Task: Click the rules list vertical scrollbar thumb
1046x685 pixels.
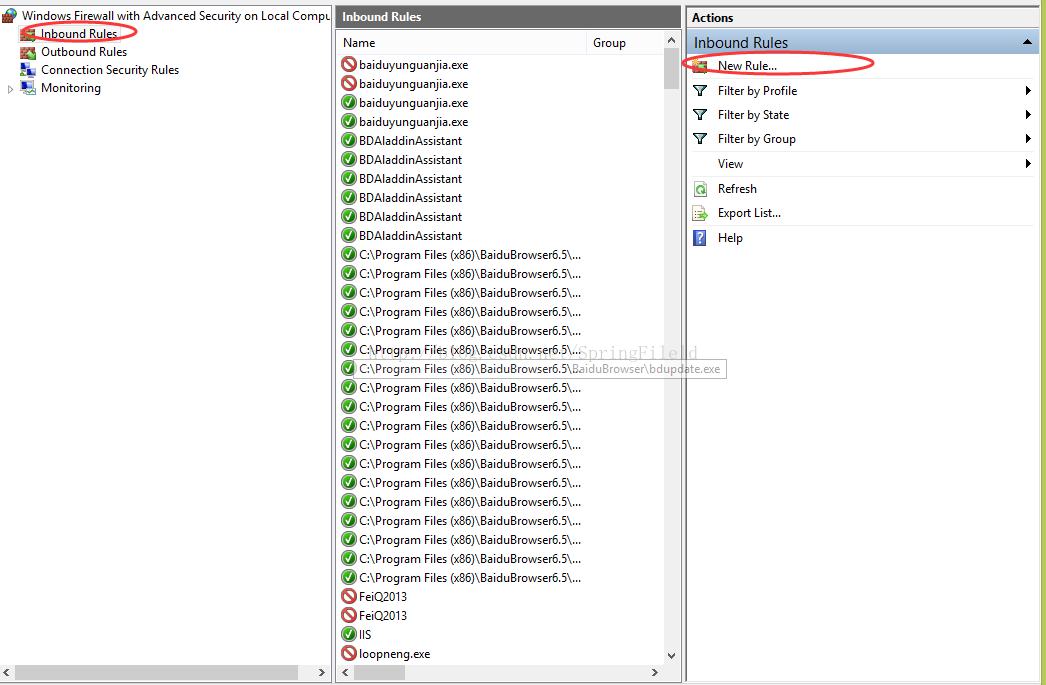Action: click(671, 69)
